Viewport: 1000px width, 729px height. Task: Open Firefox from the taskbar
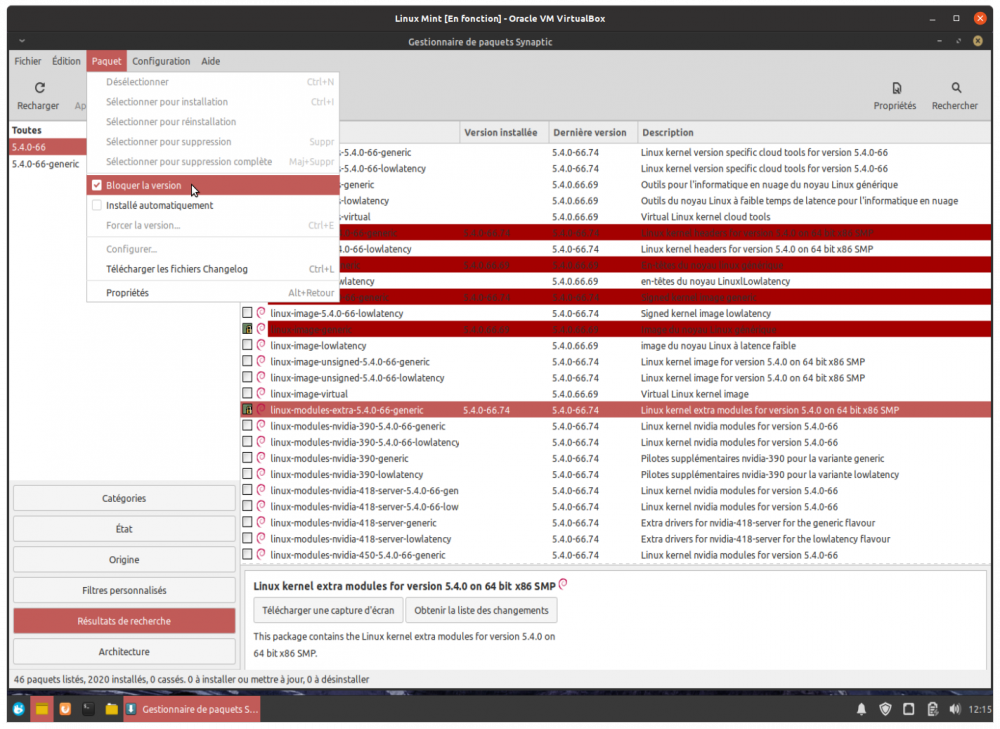pos(64,709)
